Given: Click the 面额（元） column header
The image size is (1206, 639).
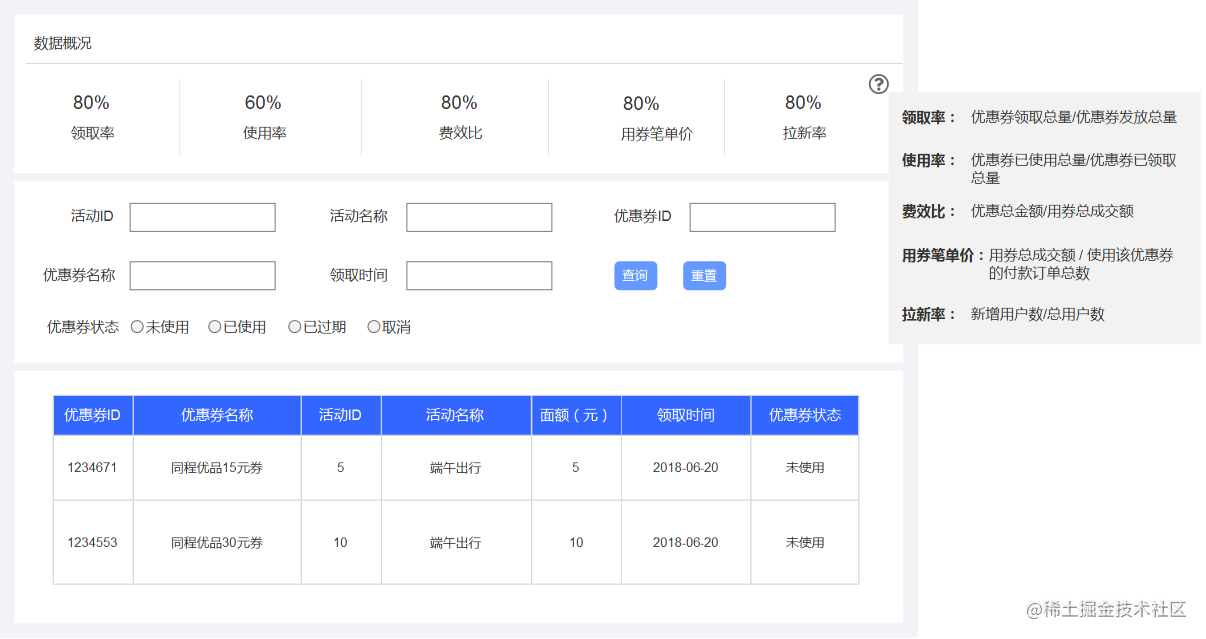Looking at the screenshot, I should click(x=576, y=415).
